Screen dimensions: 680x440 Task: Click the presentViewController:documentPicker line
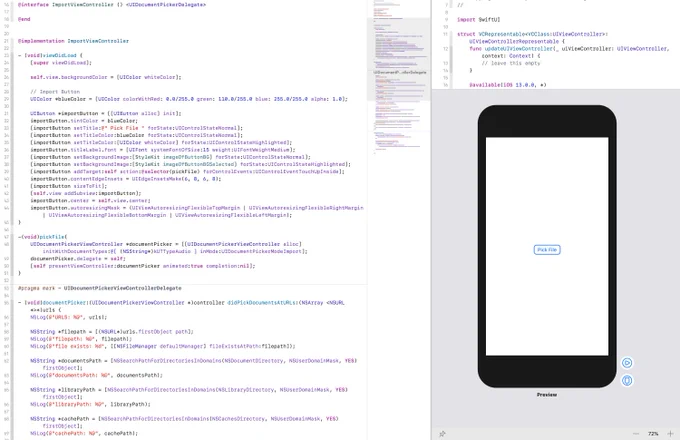[143, 266]
